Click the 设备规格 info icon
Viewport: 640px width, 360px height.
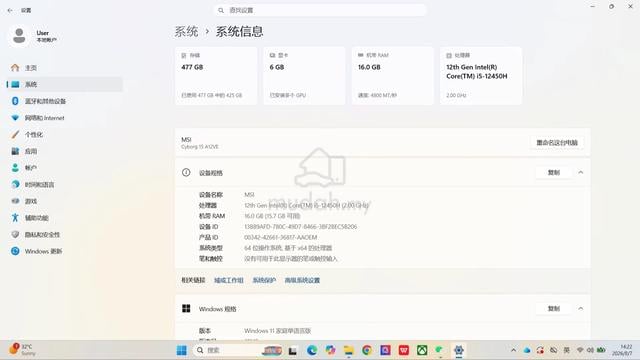point(186,172)
